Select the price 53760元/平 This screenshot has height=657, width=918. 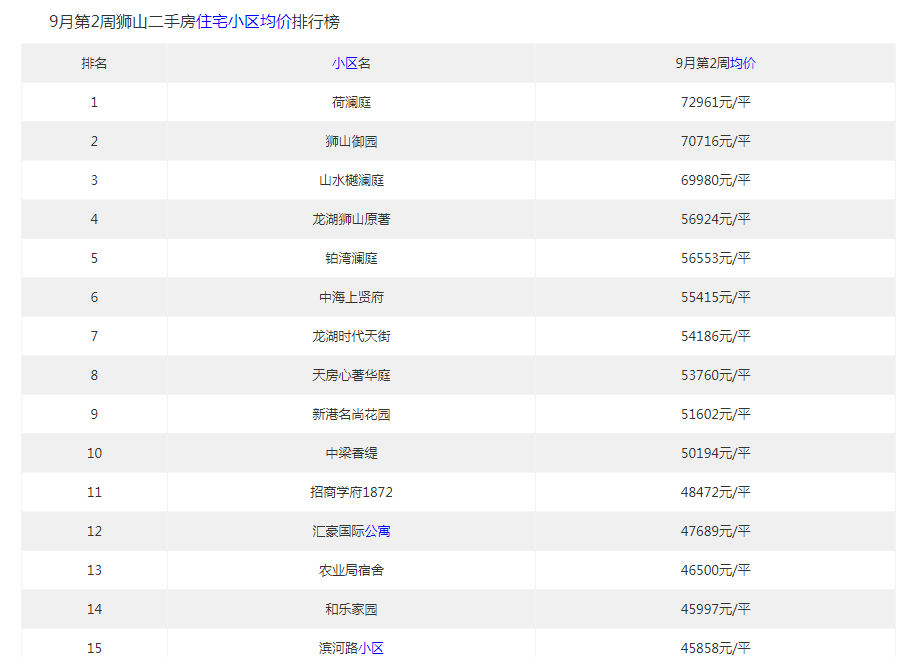715,375
